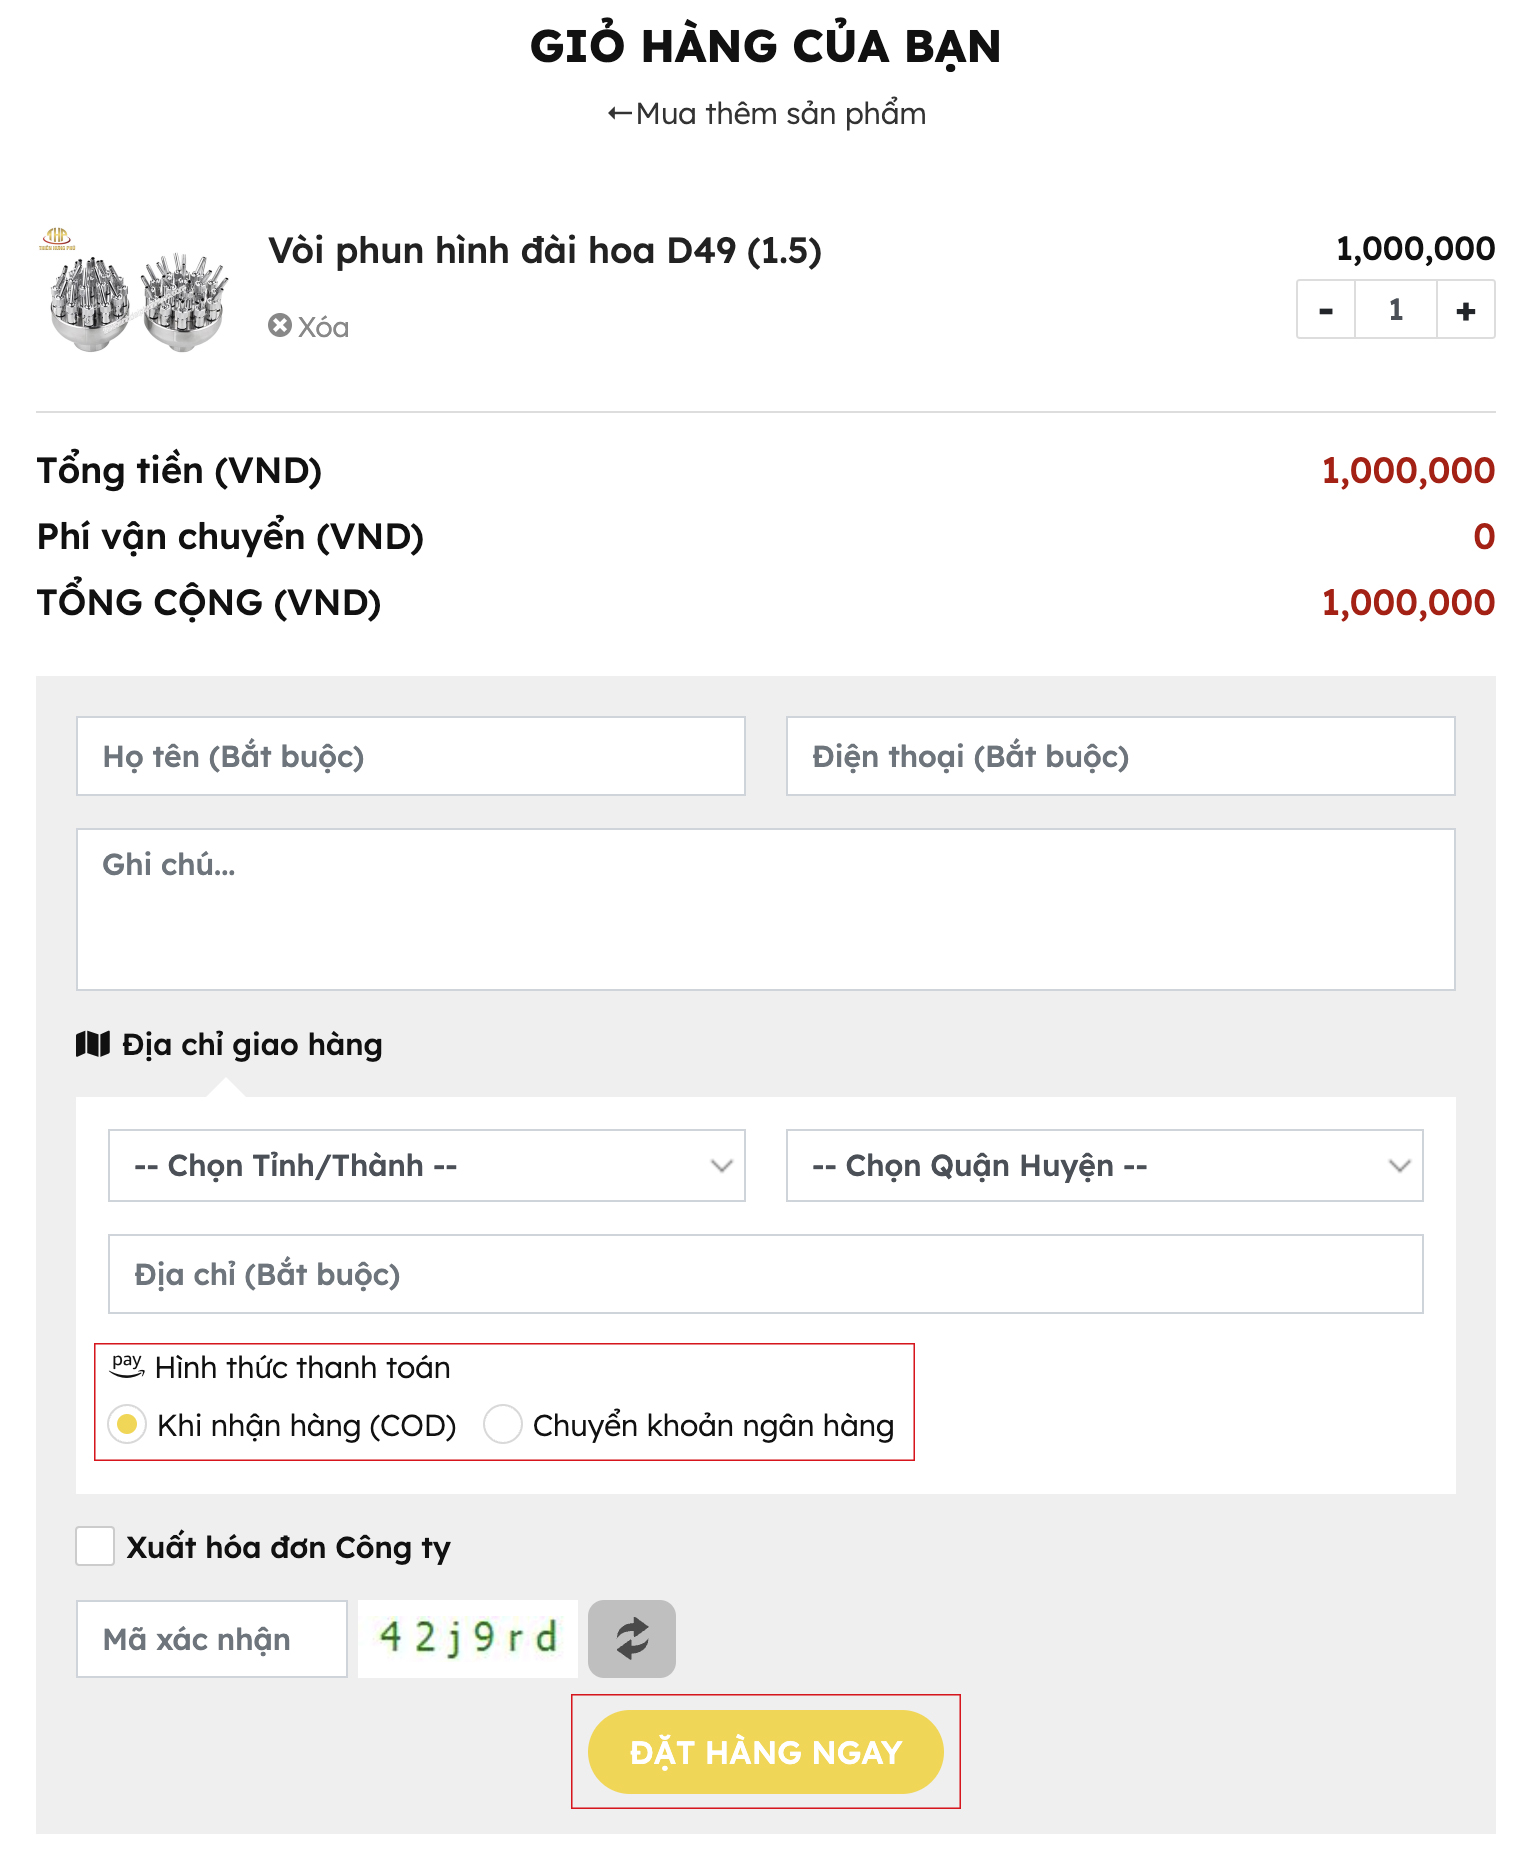Open the Vòi phun hình đài hoa product title

click(544, 251)
